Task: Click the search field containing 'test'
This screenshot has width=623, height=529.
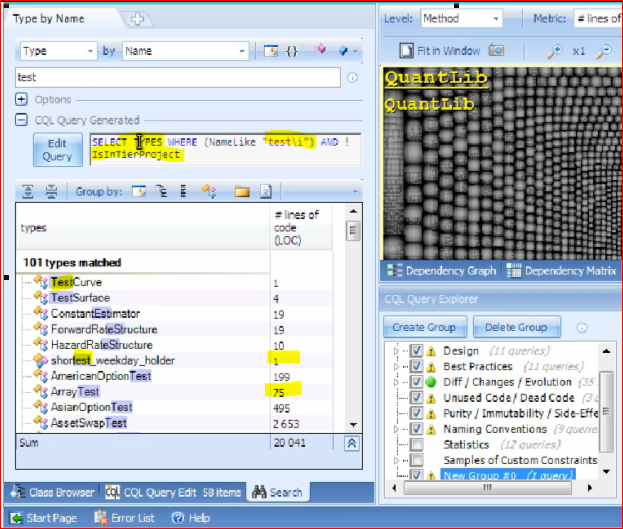Action: pos(178,77)
